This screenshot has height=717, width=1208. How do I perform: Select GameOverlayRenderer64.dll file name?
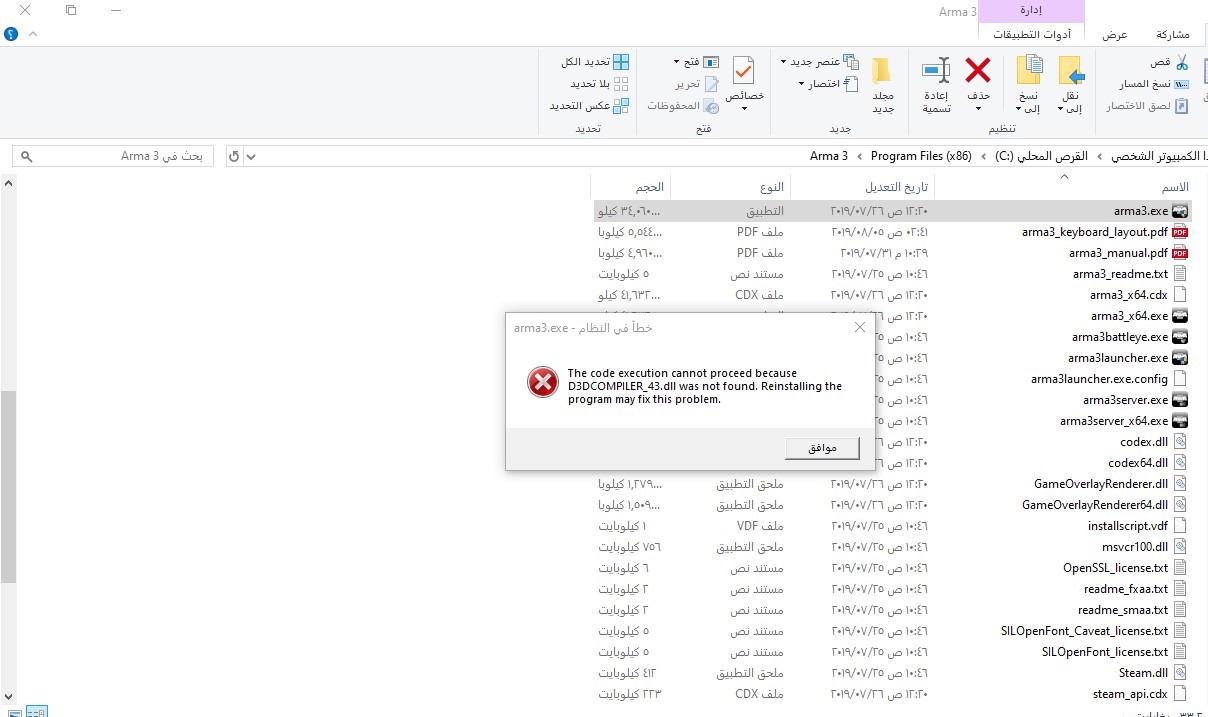[1095, 505]
